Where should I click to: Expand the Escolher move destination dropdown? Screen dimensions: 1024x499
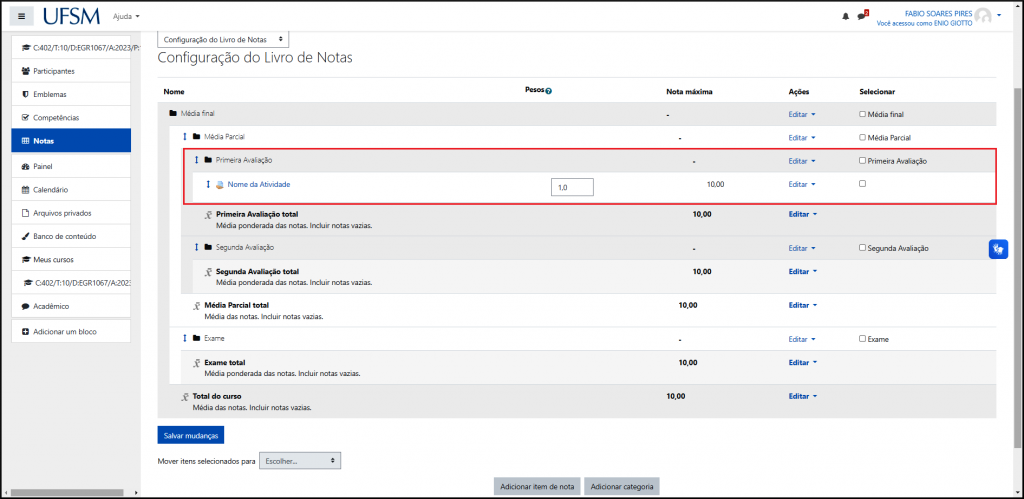click(x=300, y=461)
